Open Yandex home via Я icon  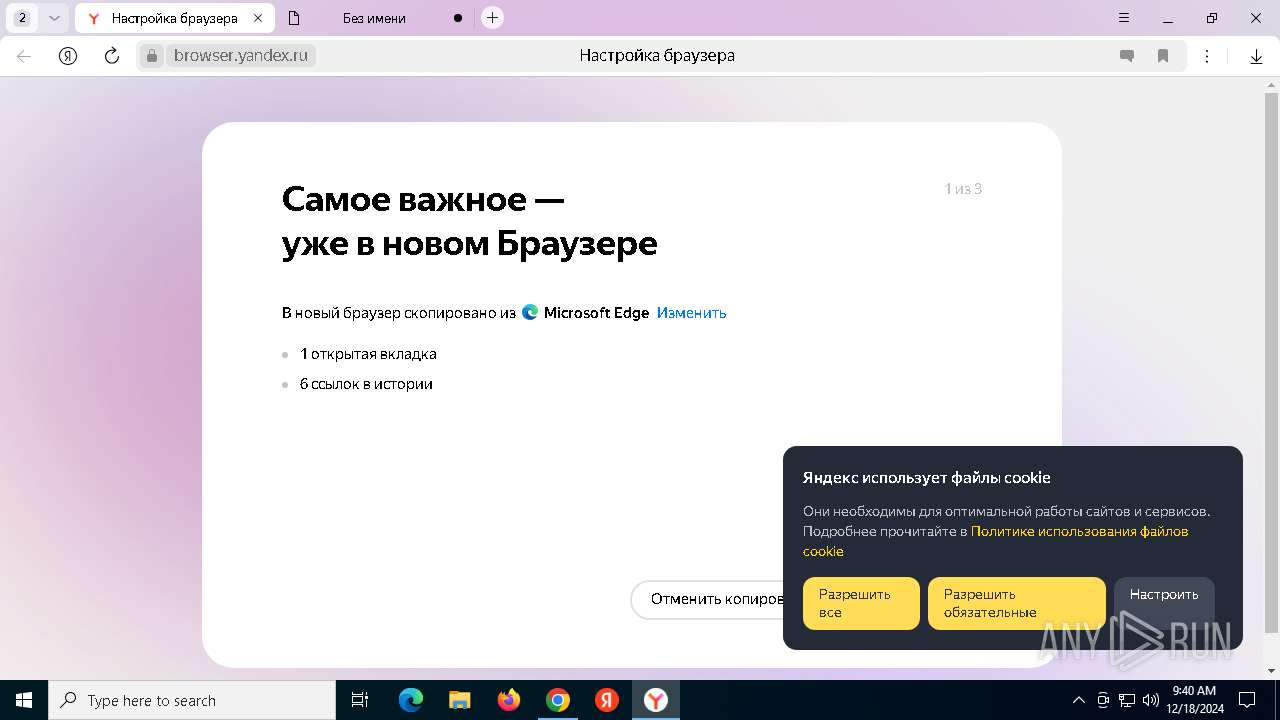[x=68, y=56]
